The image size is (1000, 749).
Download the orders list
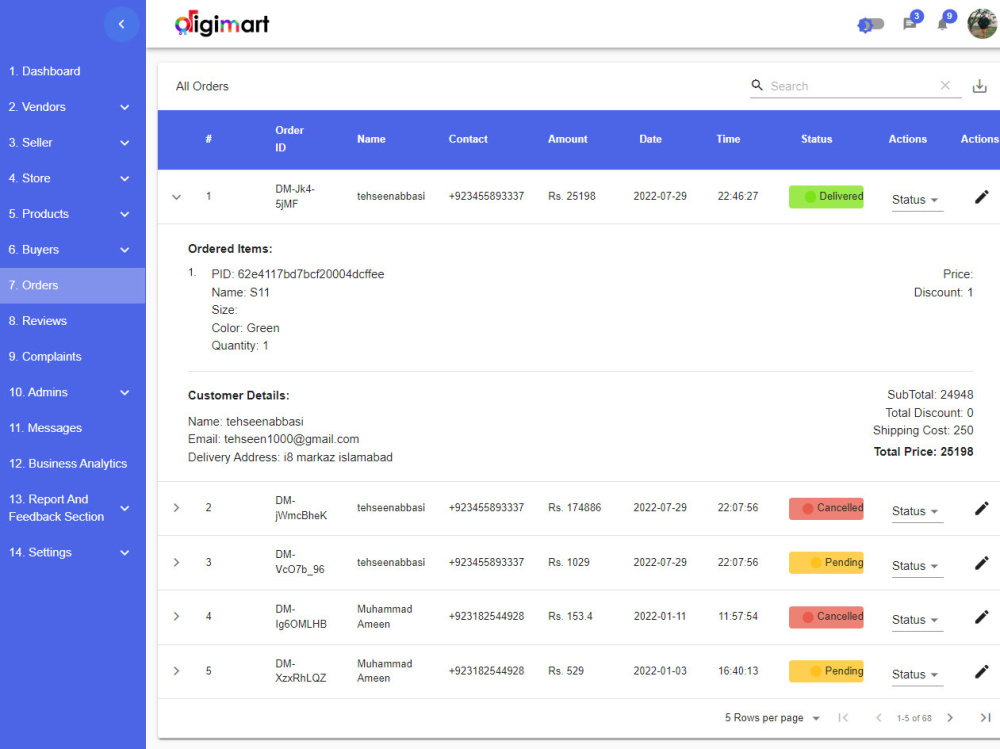[980, 86]
